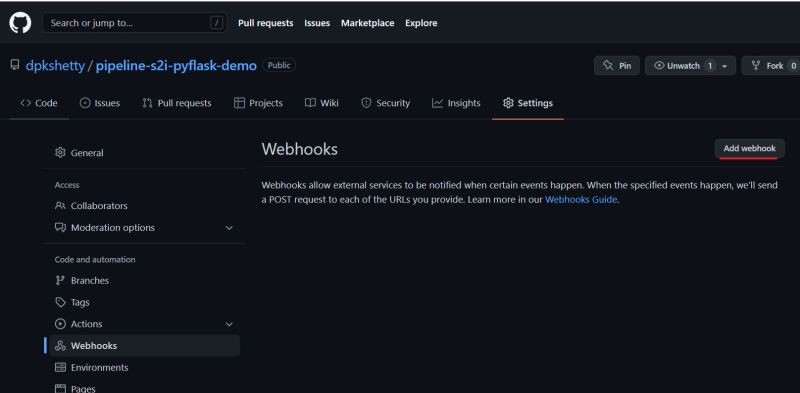Click the Fork icon

click(756, 66)
